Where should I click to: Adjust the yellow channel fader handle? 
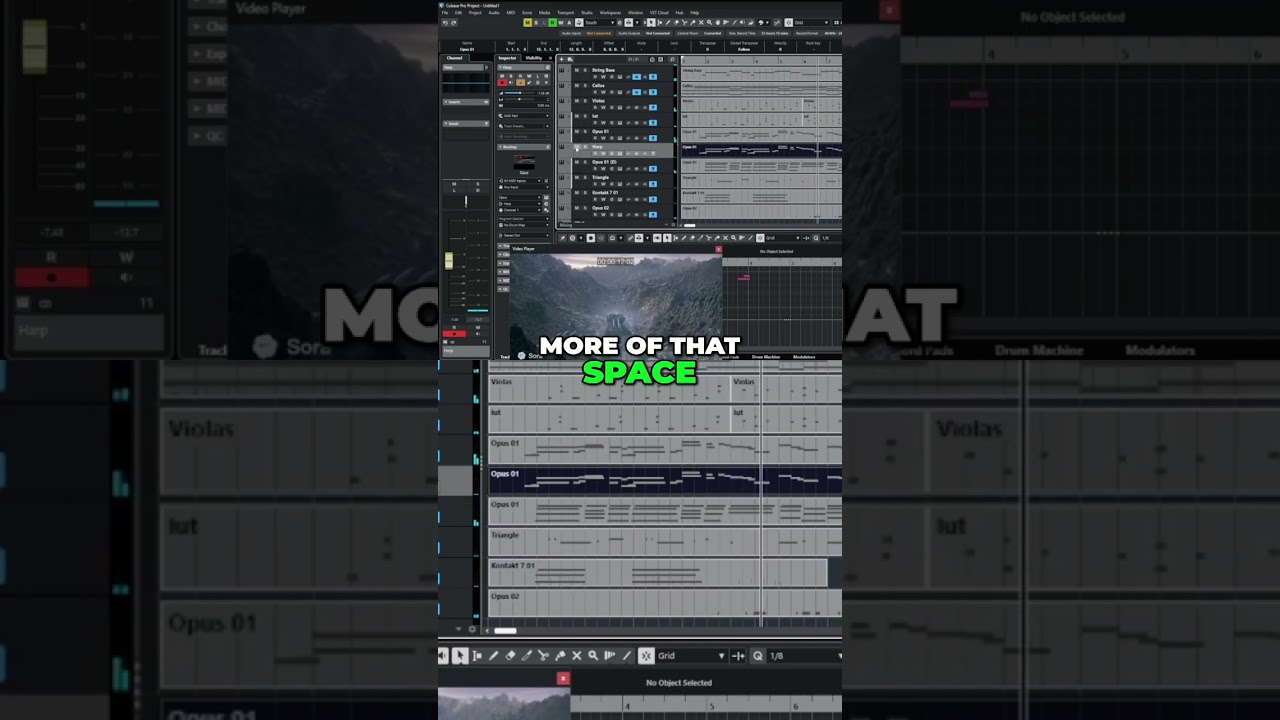pos(449,261)
